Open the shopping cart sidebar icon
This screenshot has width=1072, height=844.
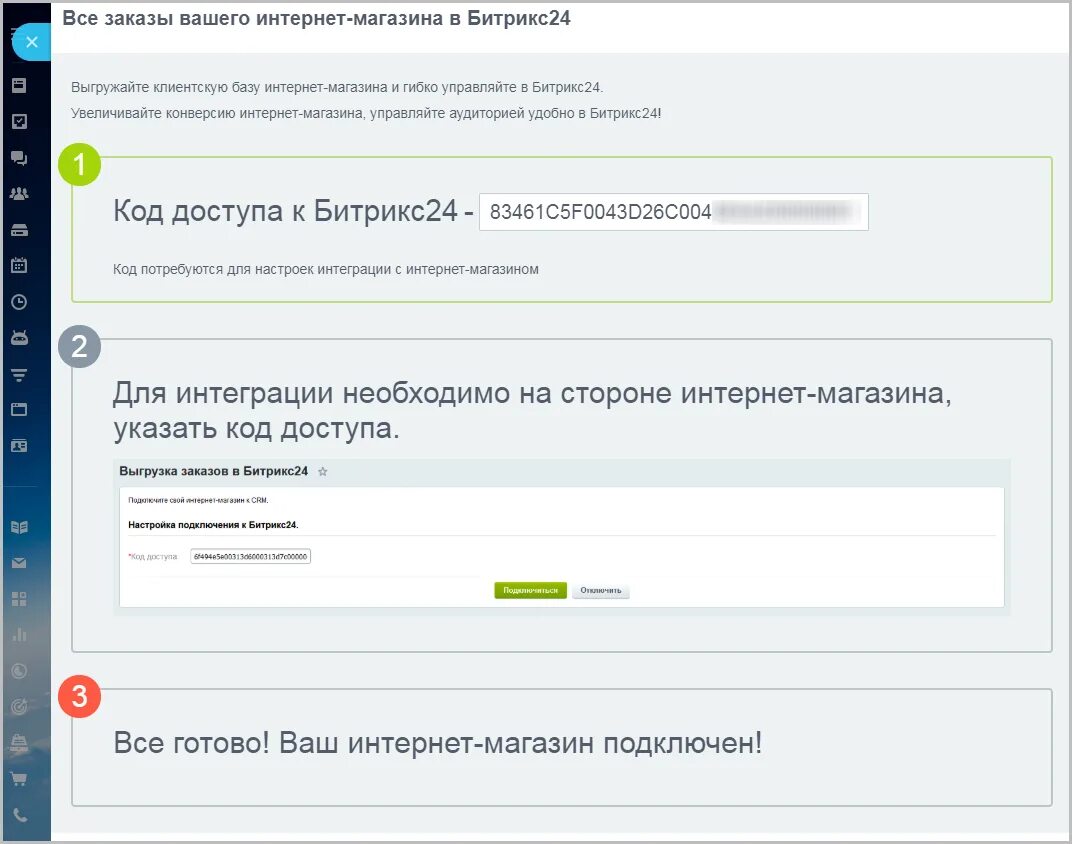click(x=19, y=779)
